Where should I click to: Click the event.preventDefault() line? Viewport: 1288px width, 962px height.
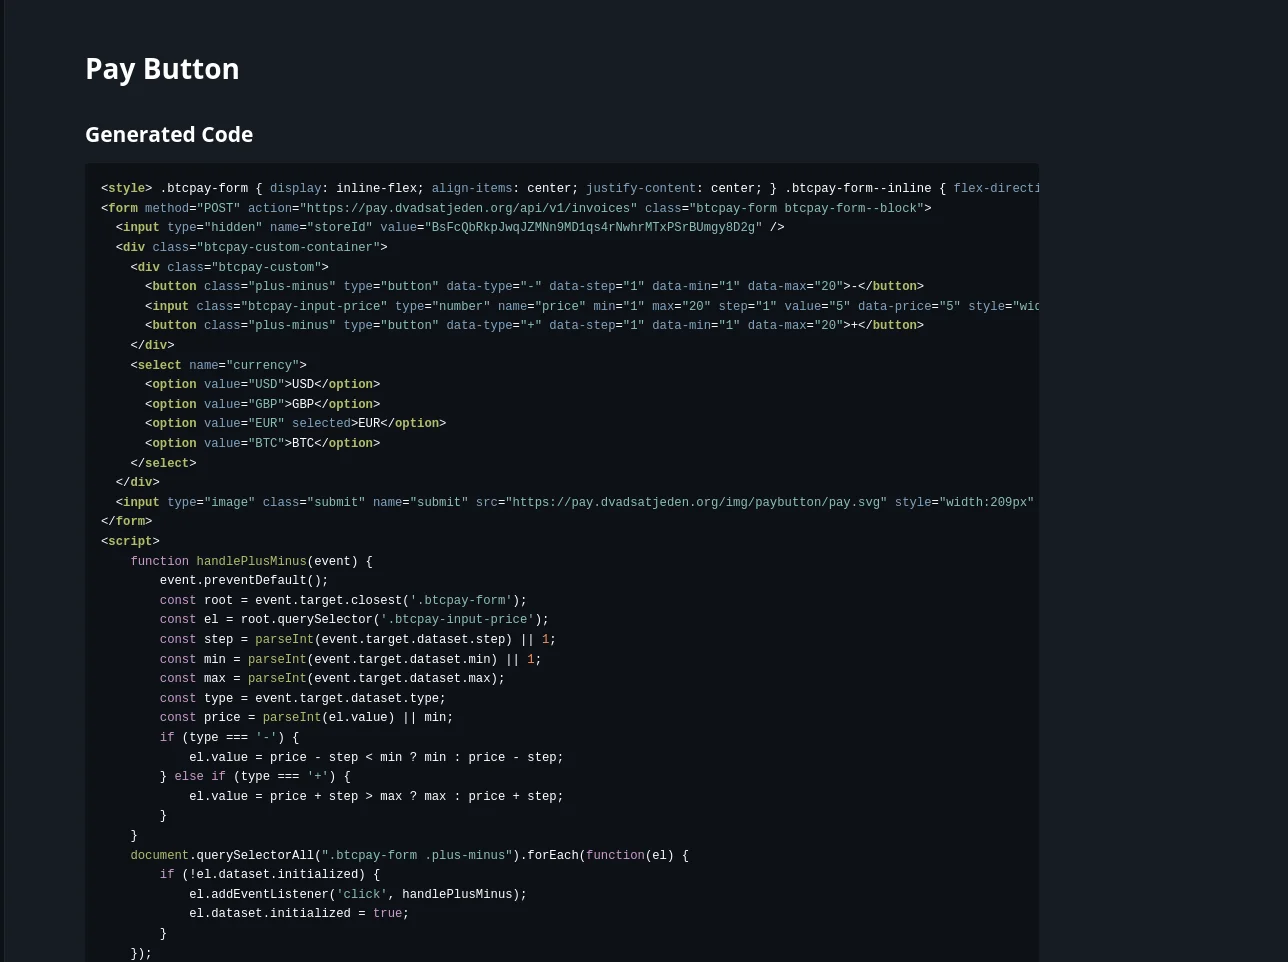click(243, 581)
